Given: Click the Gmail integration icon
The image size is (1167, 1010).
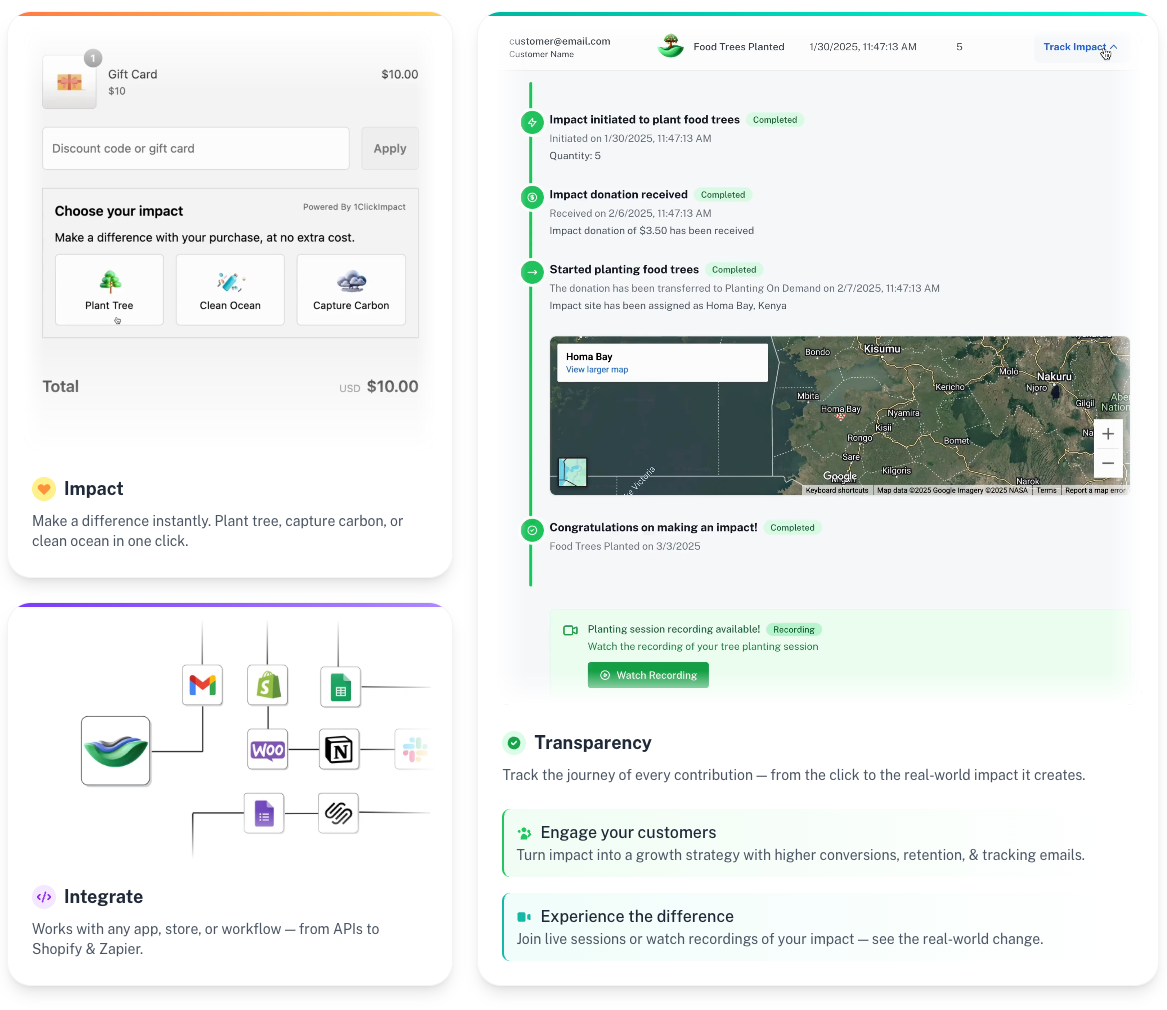Looking at the screenshot, I should [202, 685].
